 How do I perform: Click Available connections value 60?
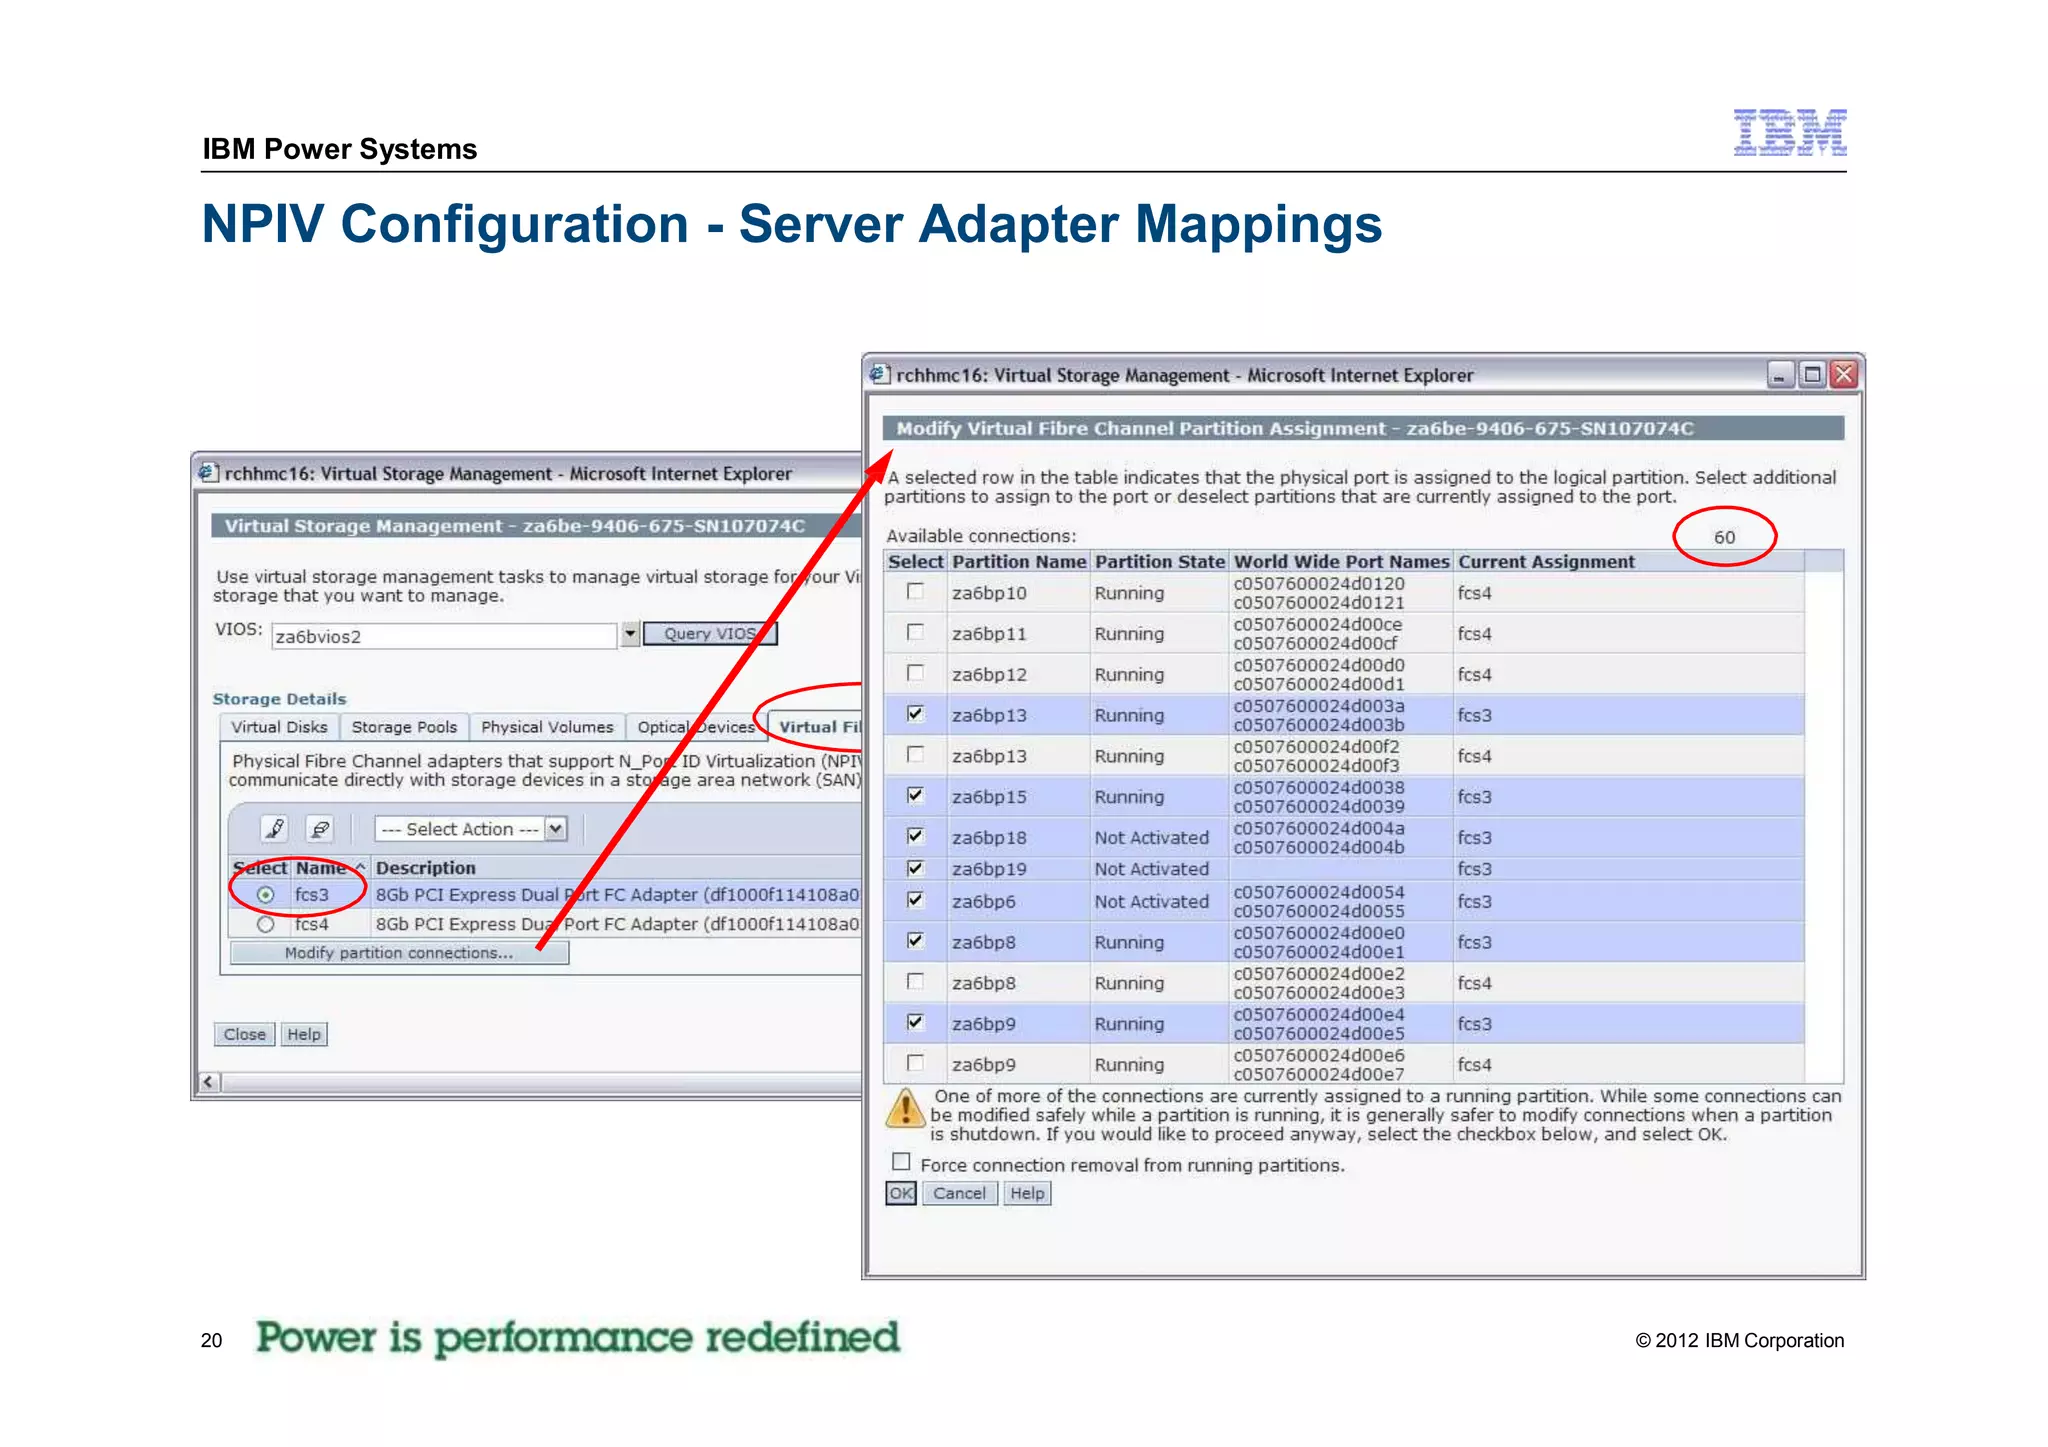click(x=1724, y=537)
